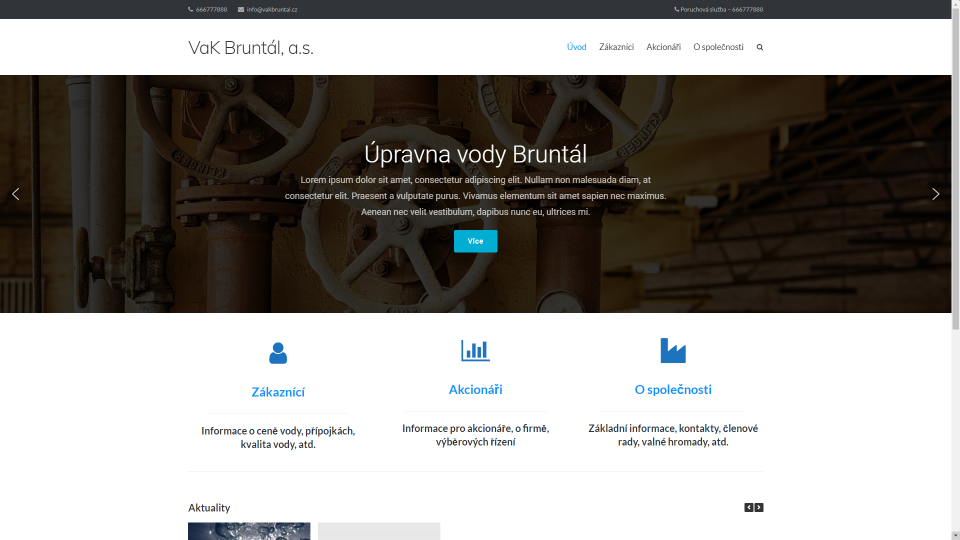Open the Zákazníci menu item
960x540 pixels.
coord(616,47)
